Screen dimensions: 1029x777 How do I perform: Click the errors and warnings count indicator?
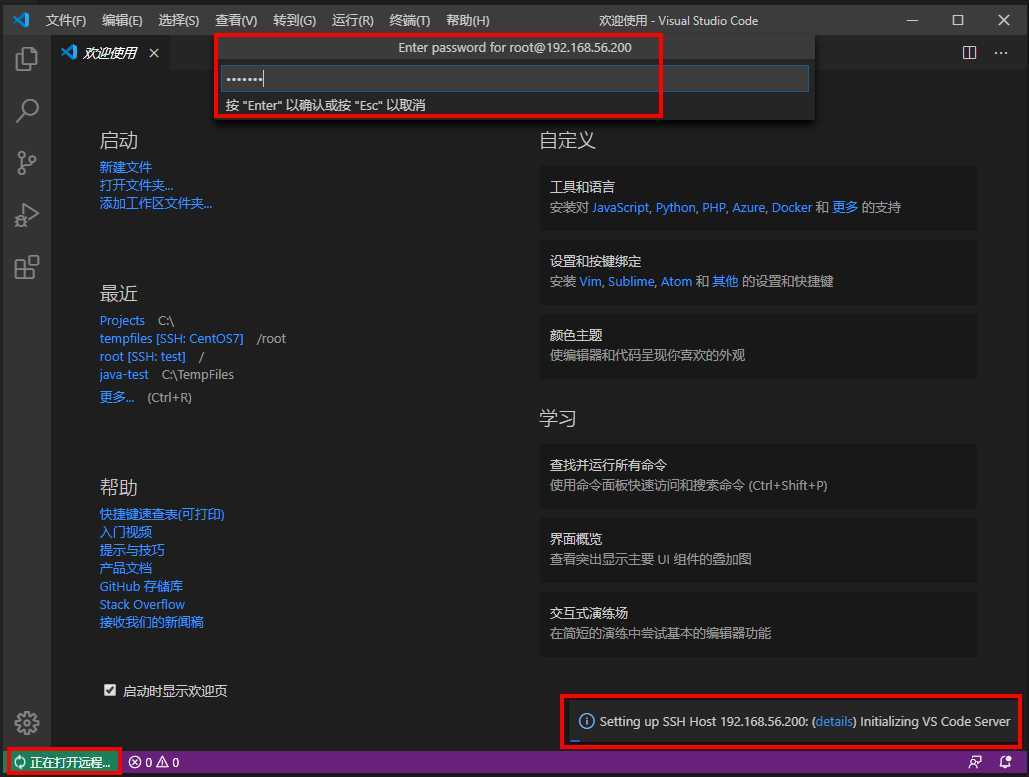154,762
